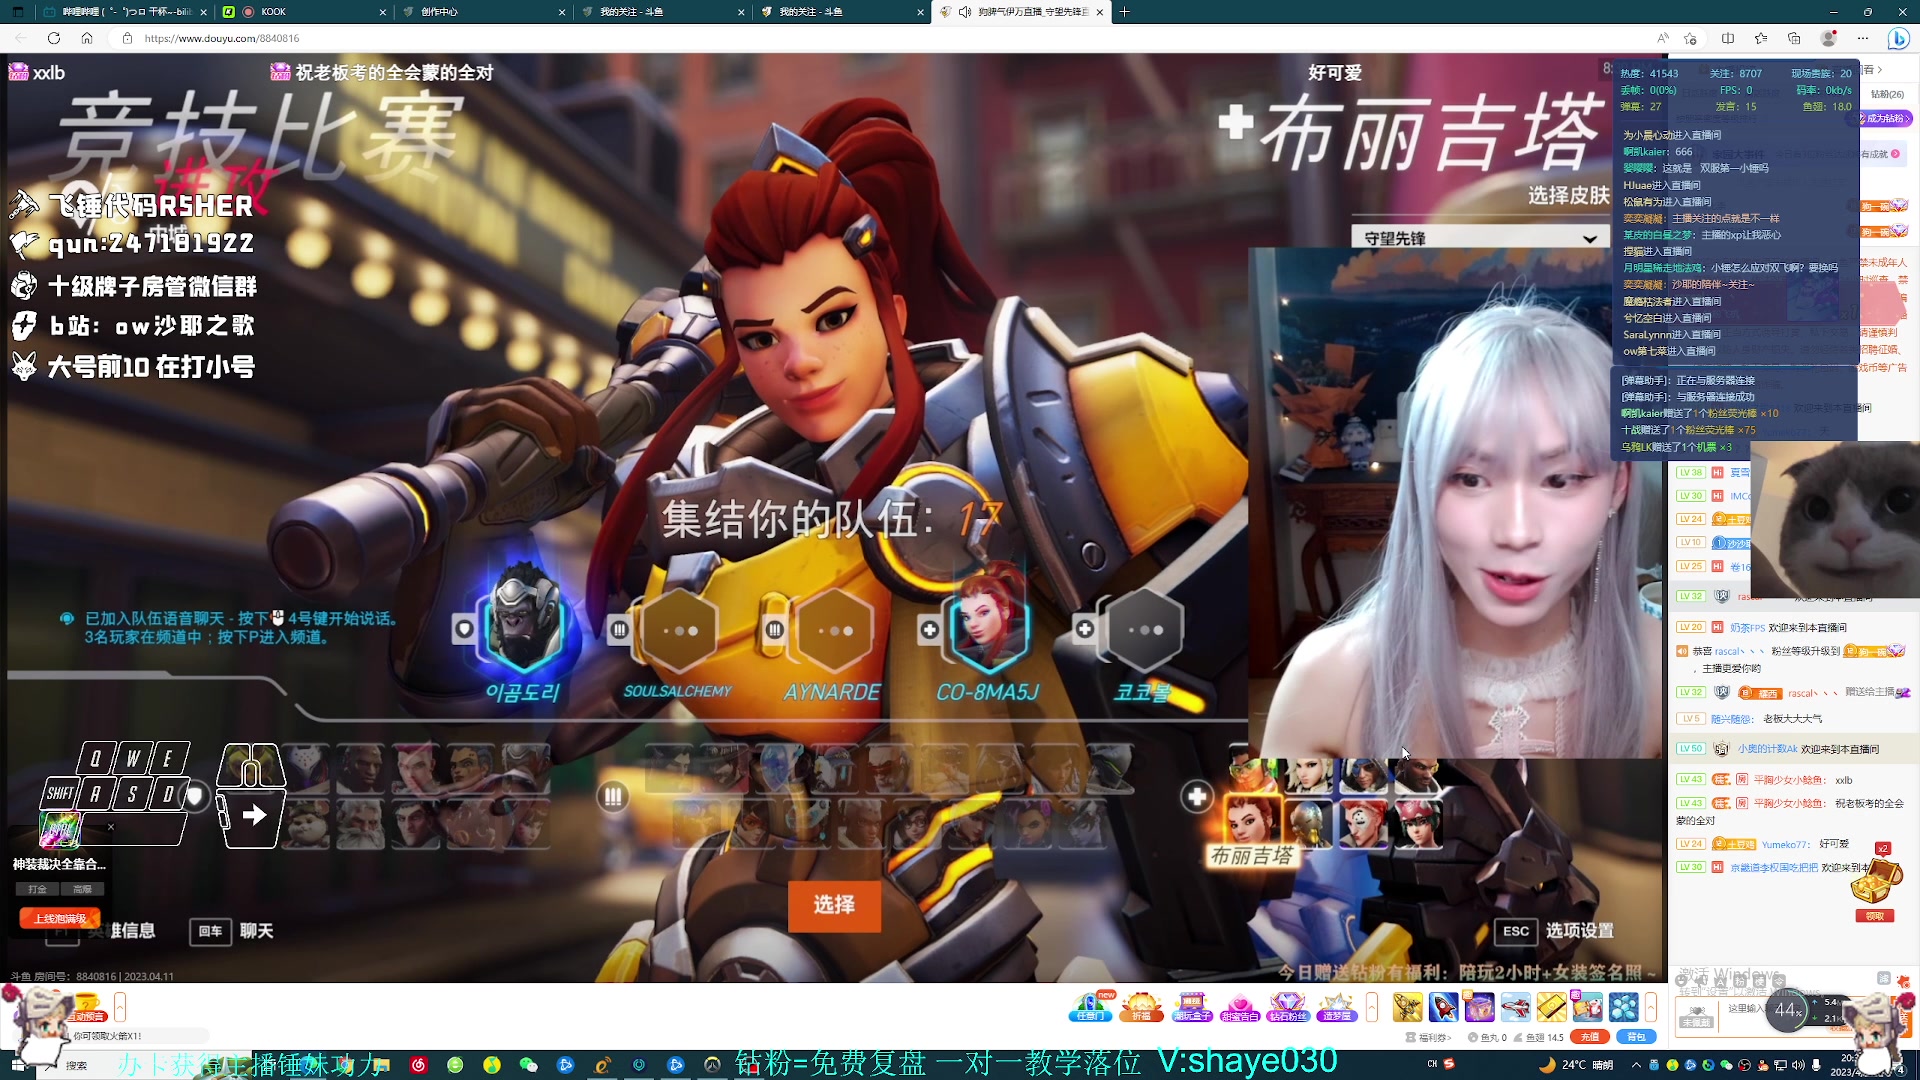Viewport: 1920px width, 1080px height.
Task: Open the Bing sidebar icon
Action: 1898,38
